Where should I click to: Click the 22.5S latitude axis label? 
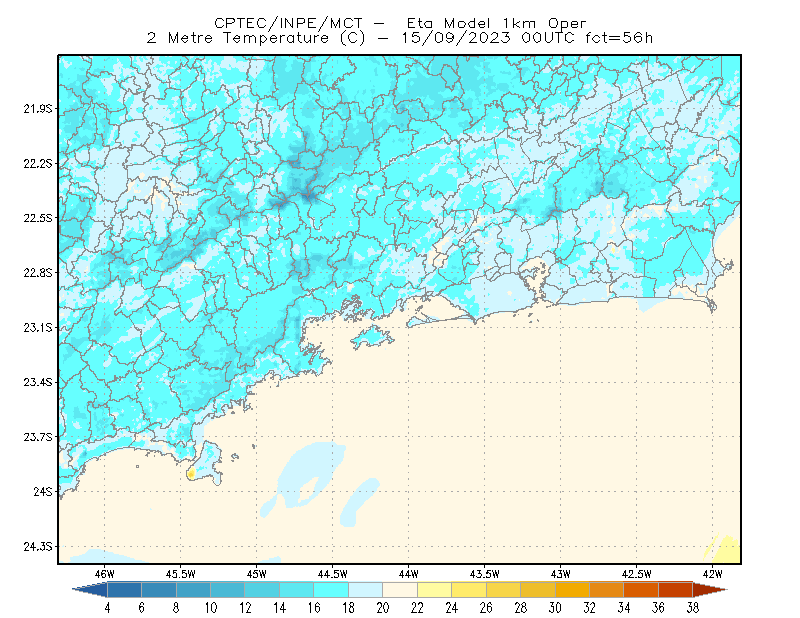(x=38, y=218)
